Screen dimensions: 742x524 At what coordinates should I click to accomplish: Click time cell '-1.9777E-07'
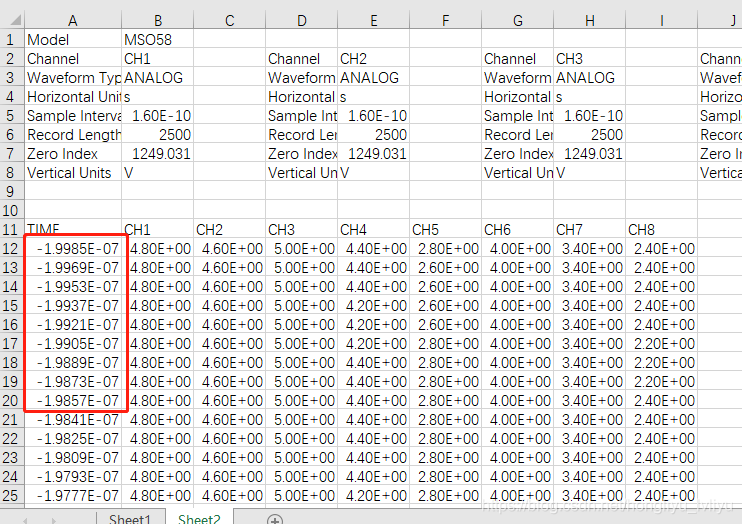[73, 495]
